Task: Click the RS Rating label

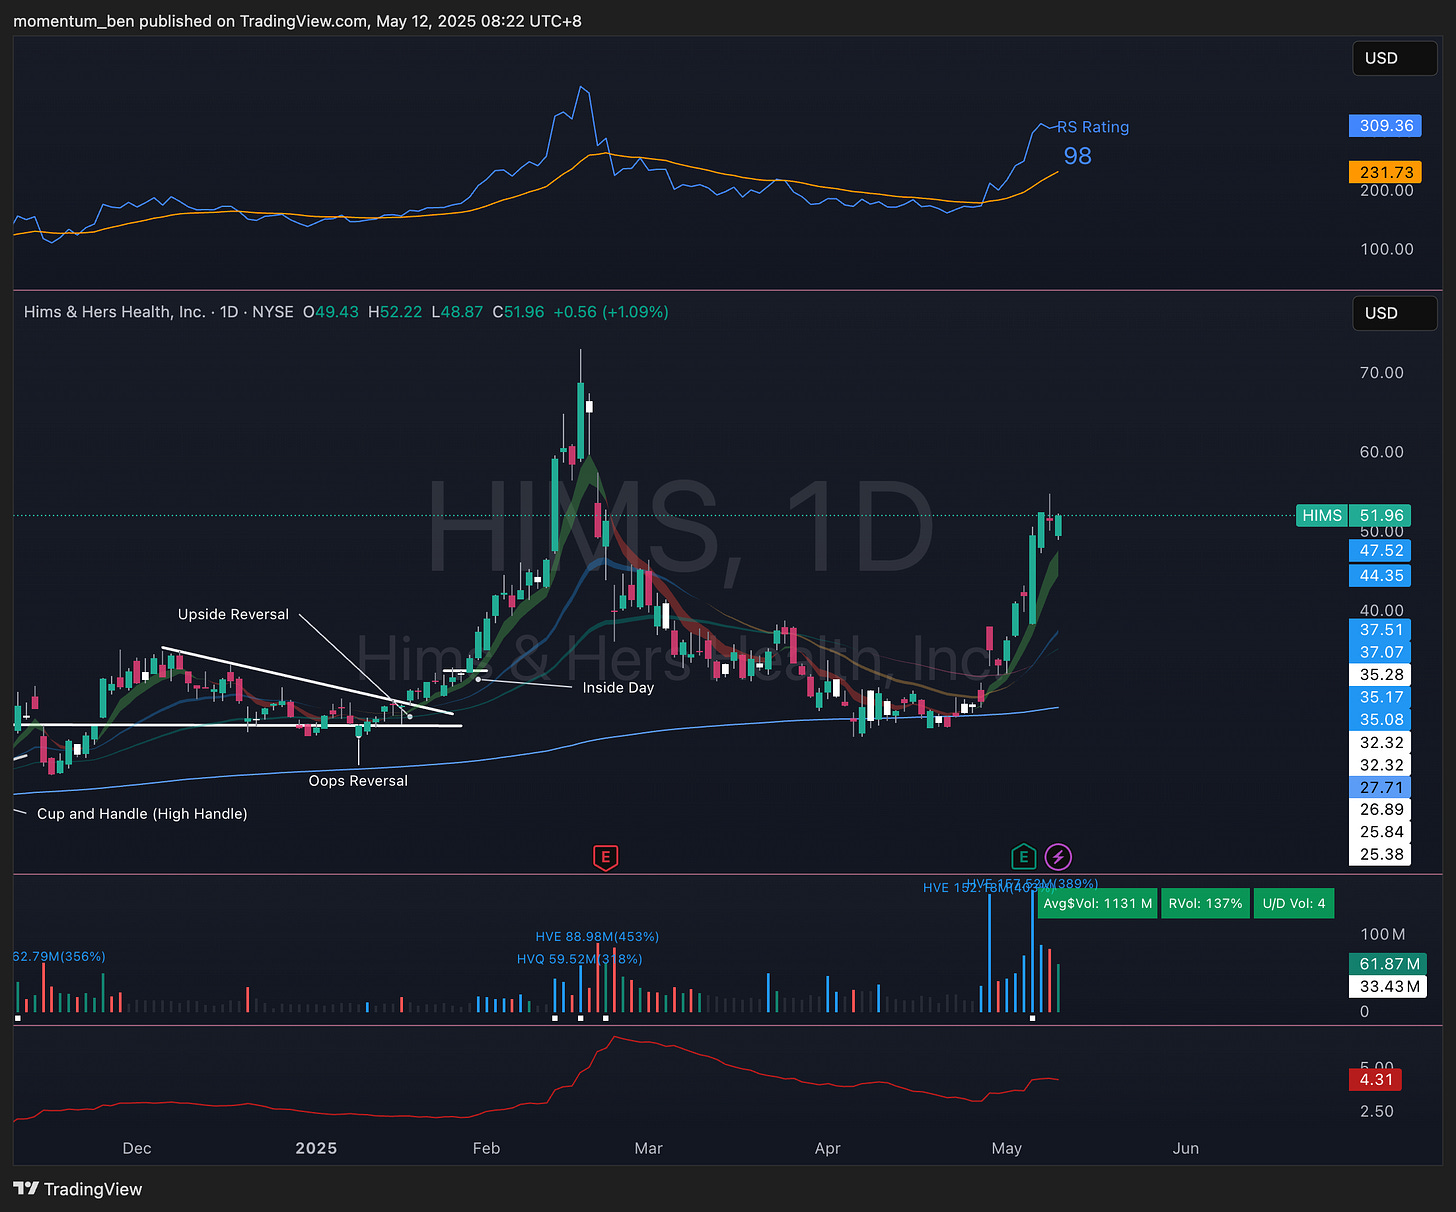Action: coord(1093,127)
